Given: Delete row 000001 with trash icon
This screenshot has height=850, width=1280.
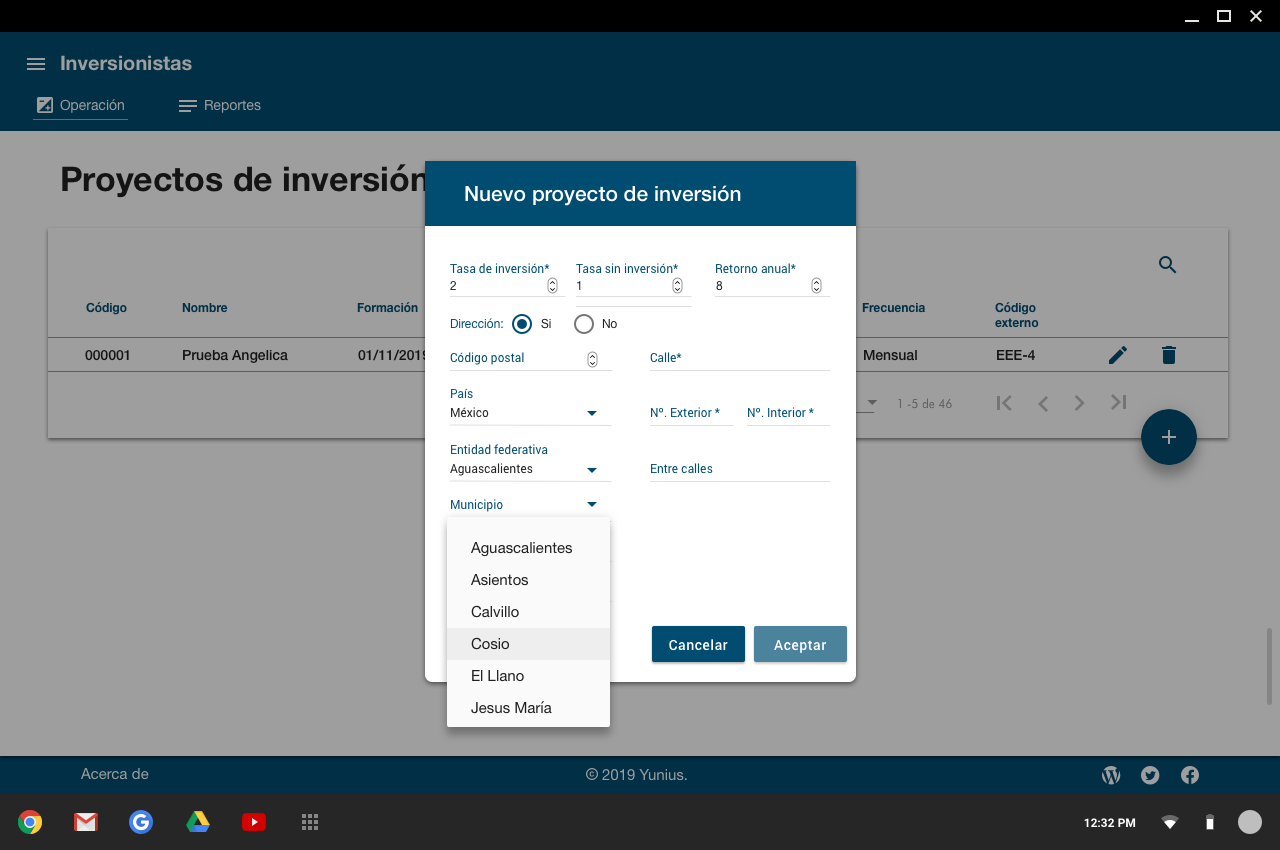Looking at the screenshot, I should click(1168, 355).
